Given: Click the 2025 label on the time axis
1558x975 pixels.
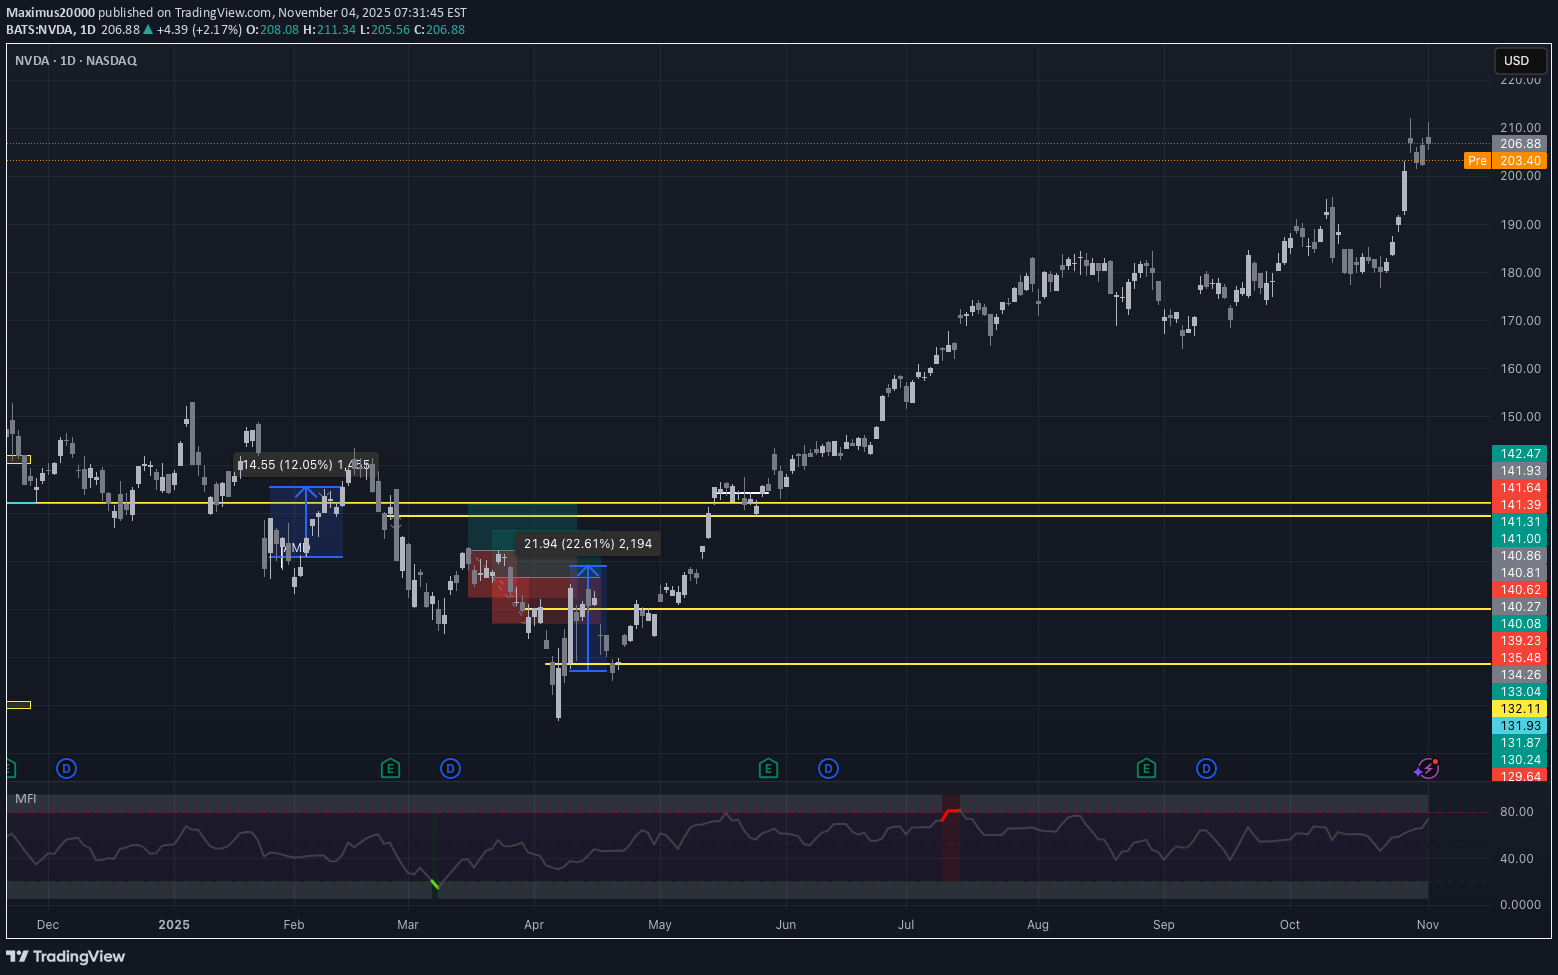Looking at the screenshot, I should point(174,924).
